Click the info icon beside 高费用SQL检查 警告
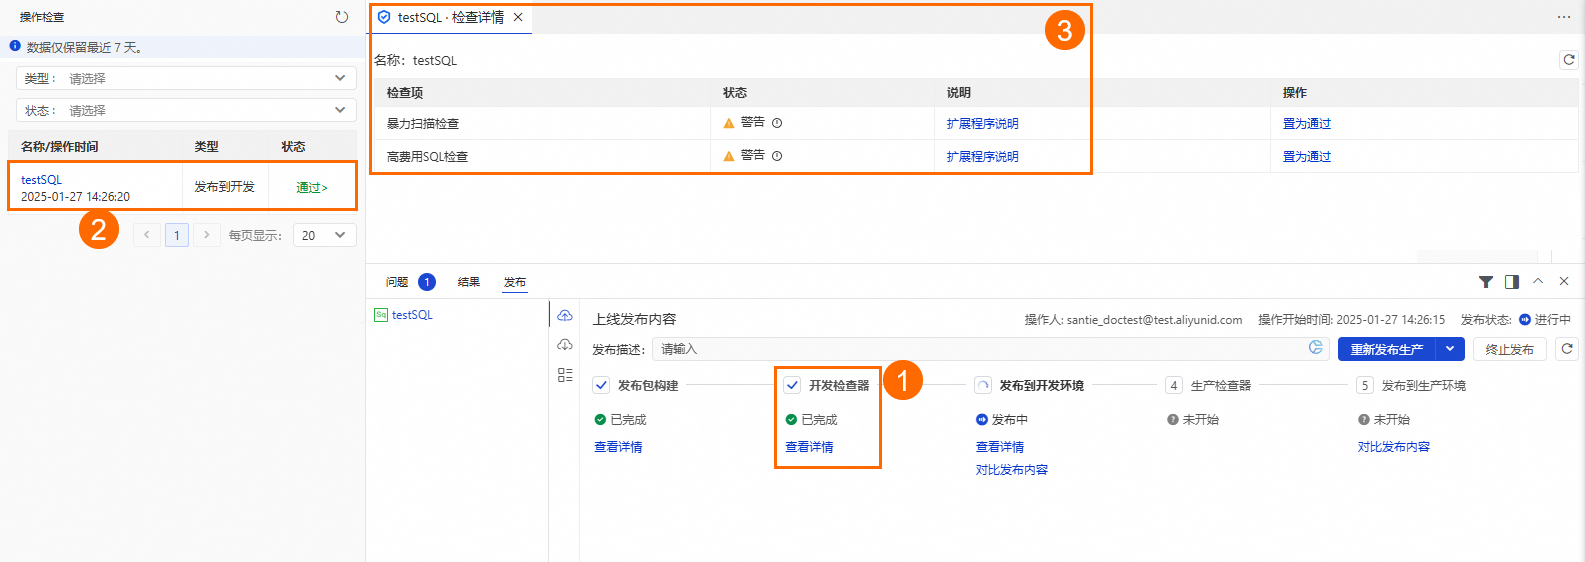Viewport: 1585px width, 562px height. (x=777, y=156)
